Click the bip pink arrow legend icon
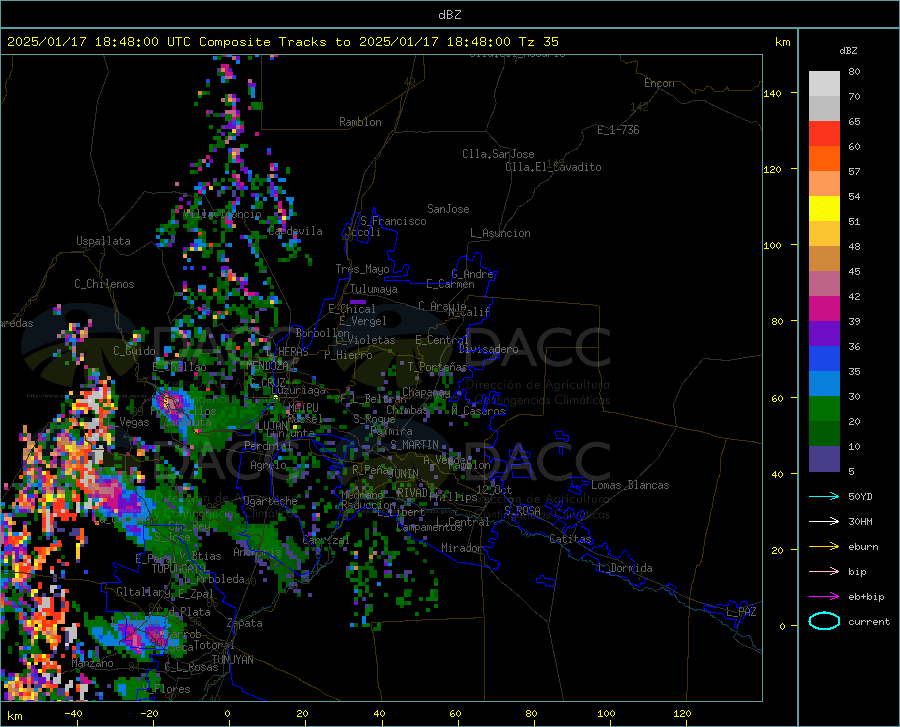The image size is (900, 727). 824,572
